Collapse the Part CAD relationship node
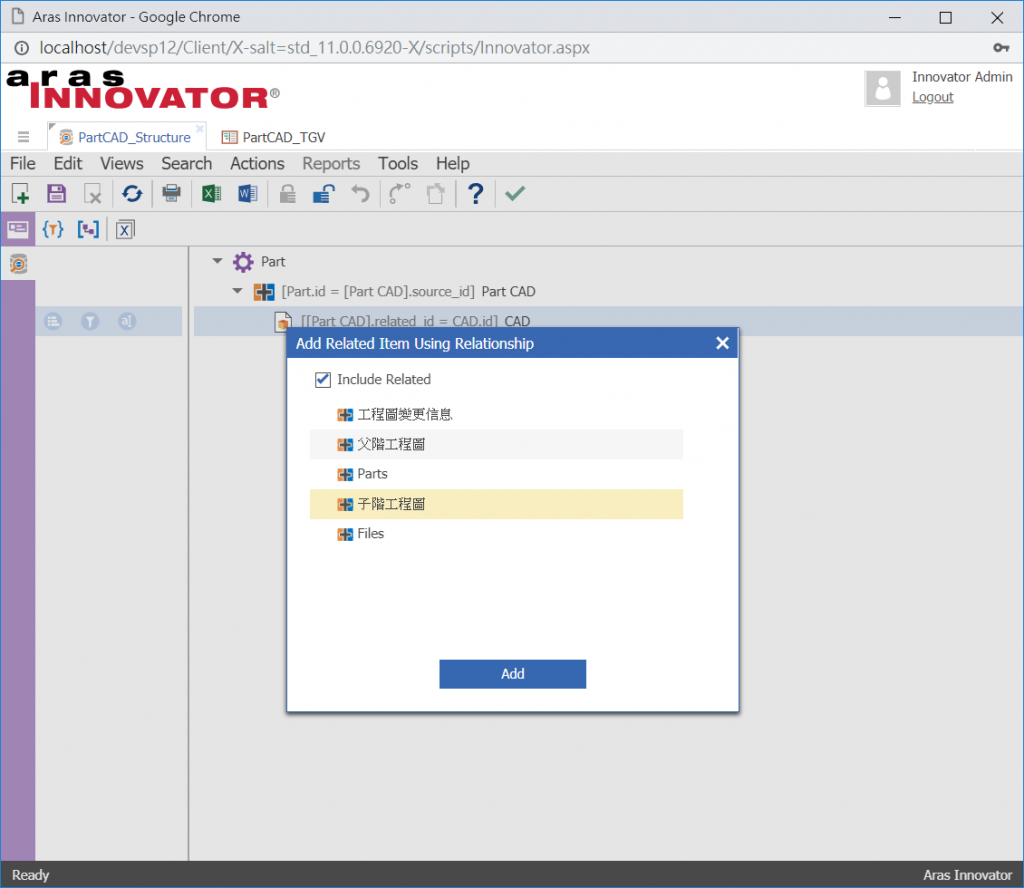 [238, 291]
